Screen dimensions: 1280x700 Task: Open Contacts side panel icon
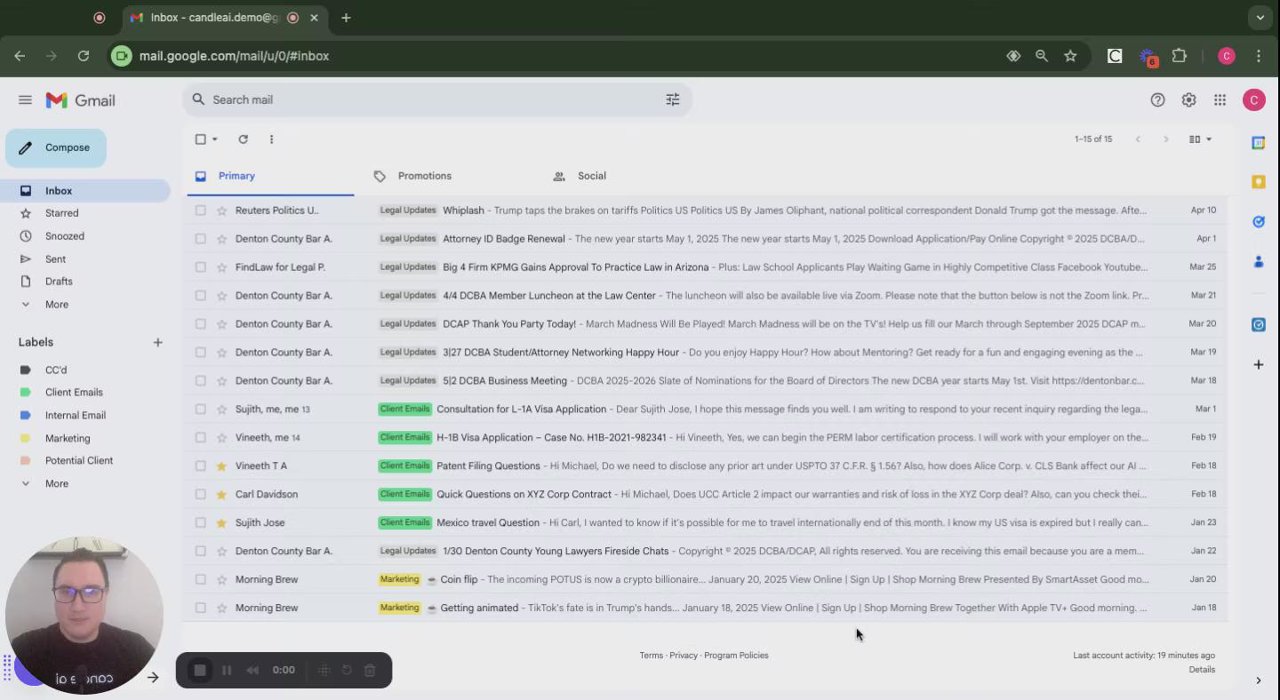point(1258,261)
